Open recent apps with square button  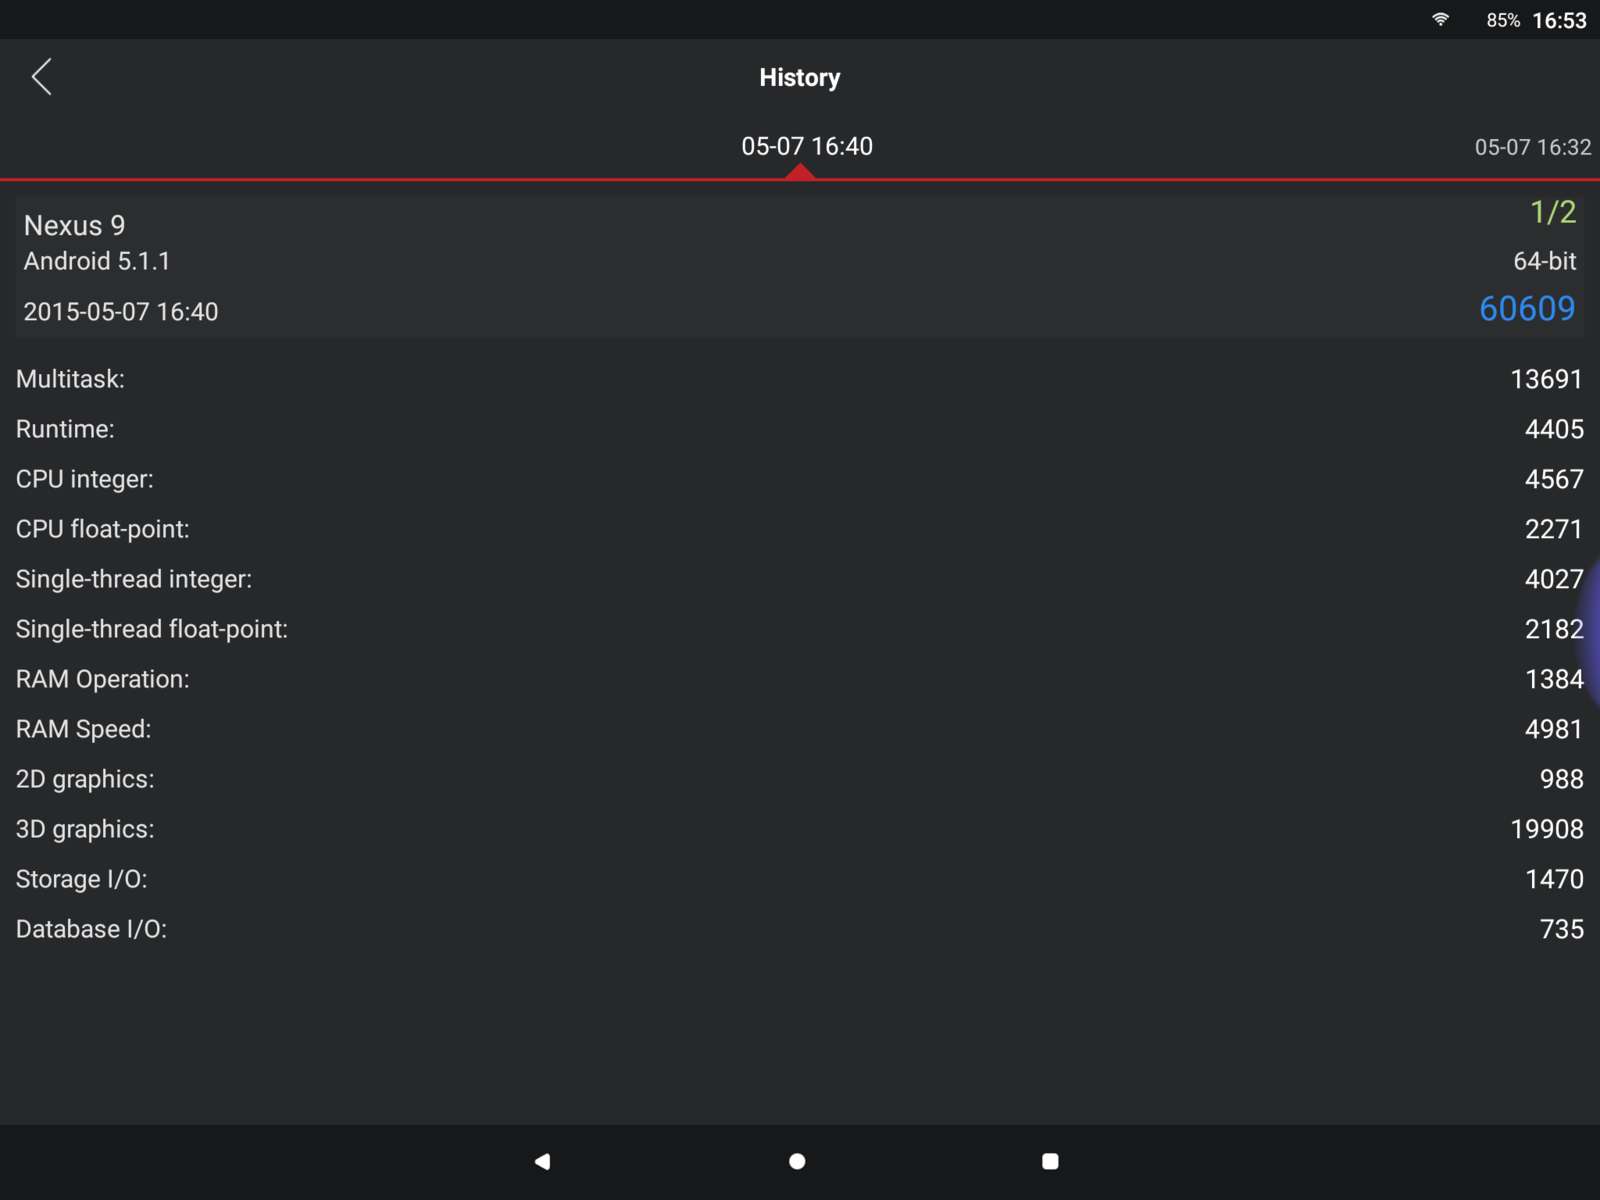point(1050,1161)
